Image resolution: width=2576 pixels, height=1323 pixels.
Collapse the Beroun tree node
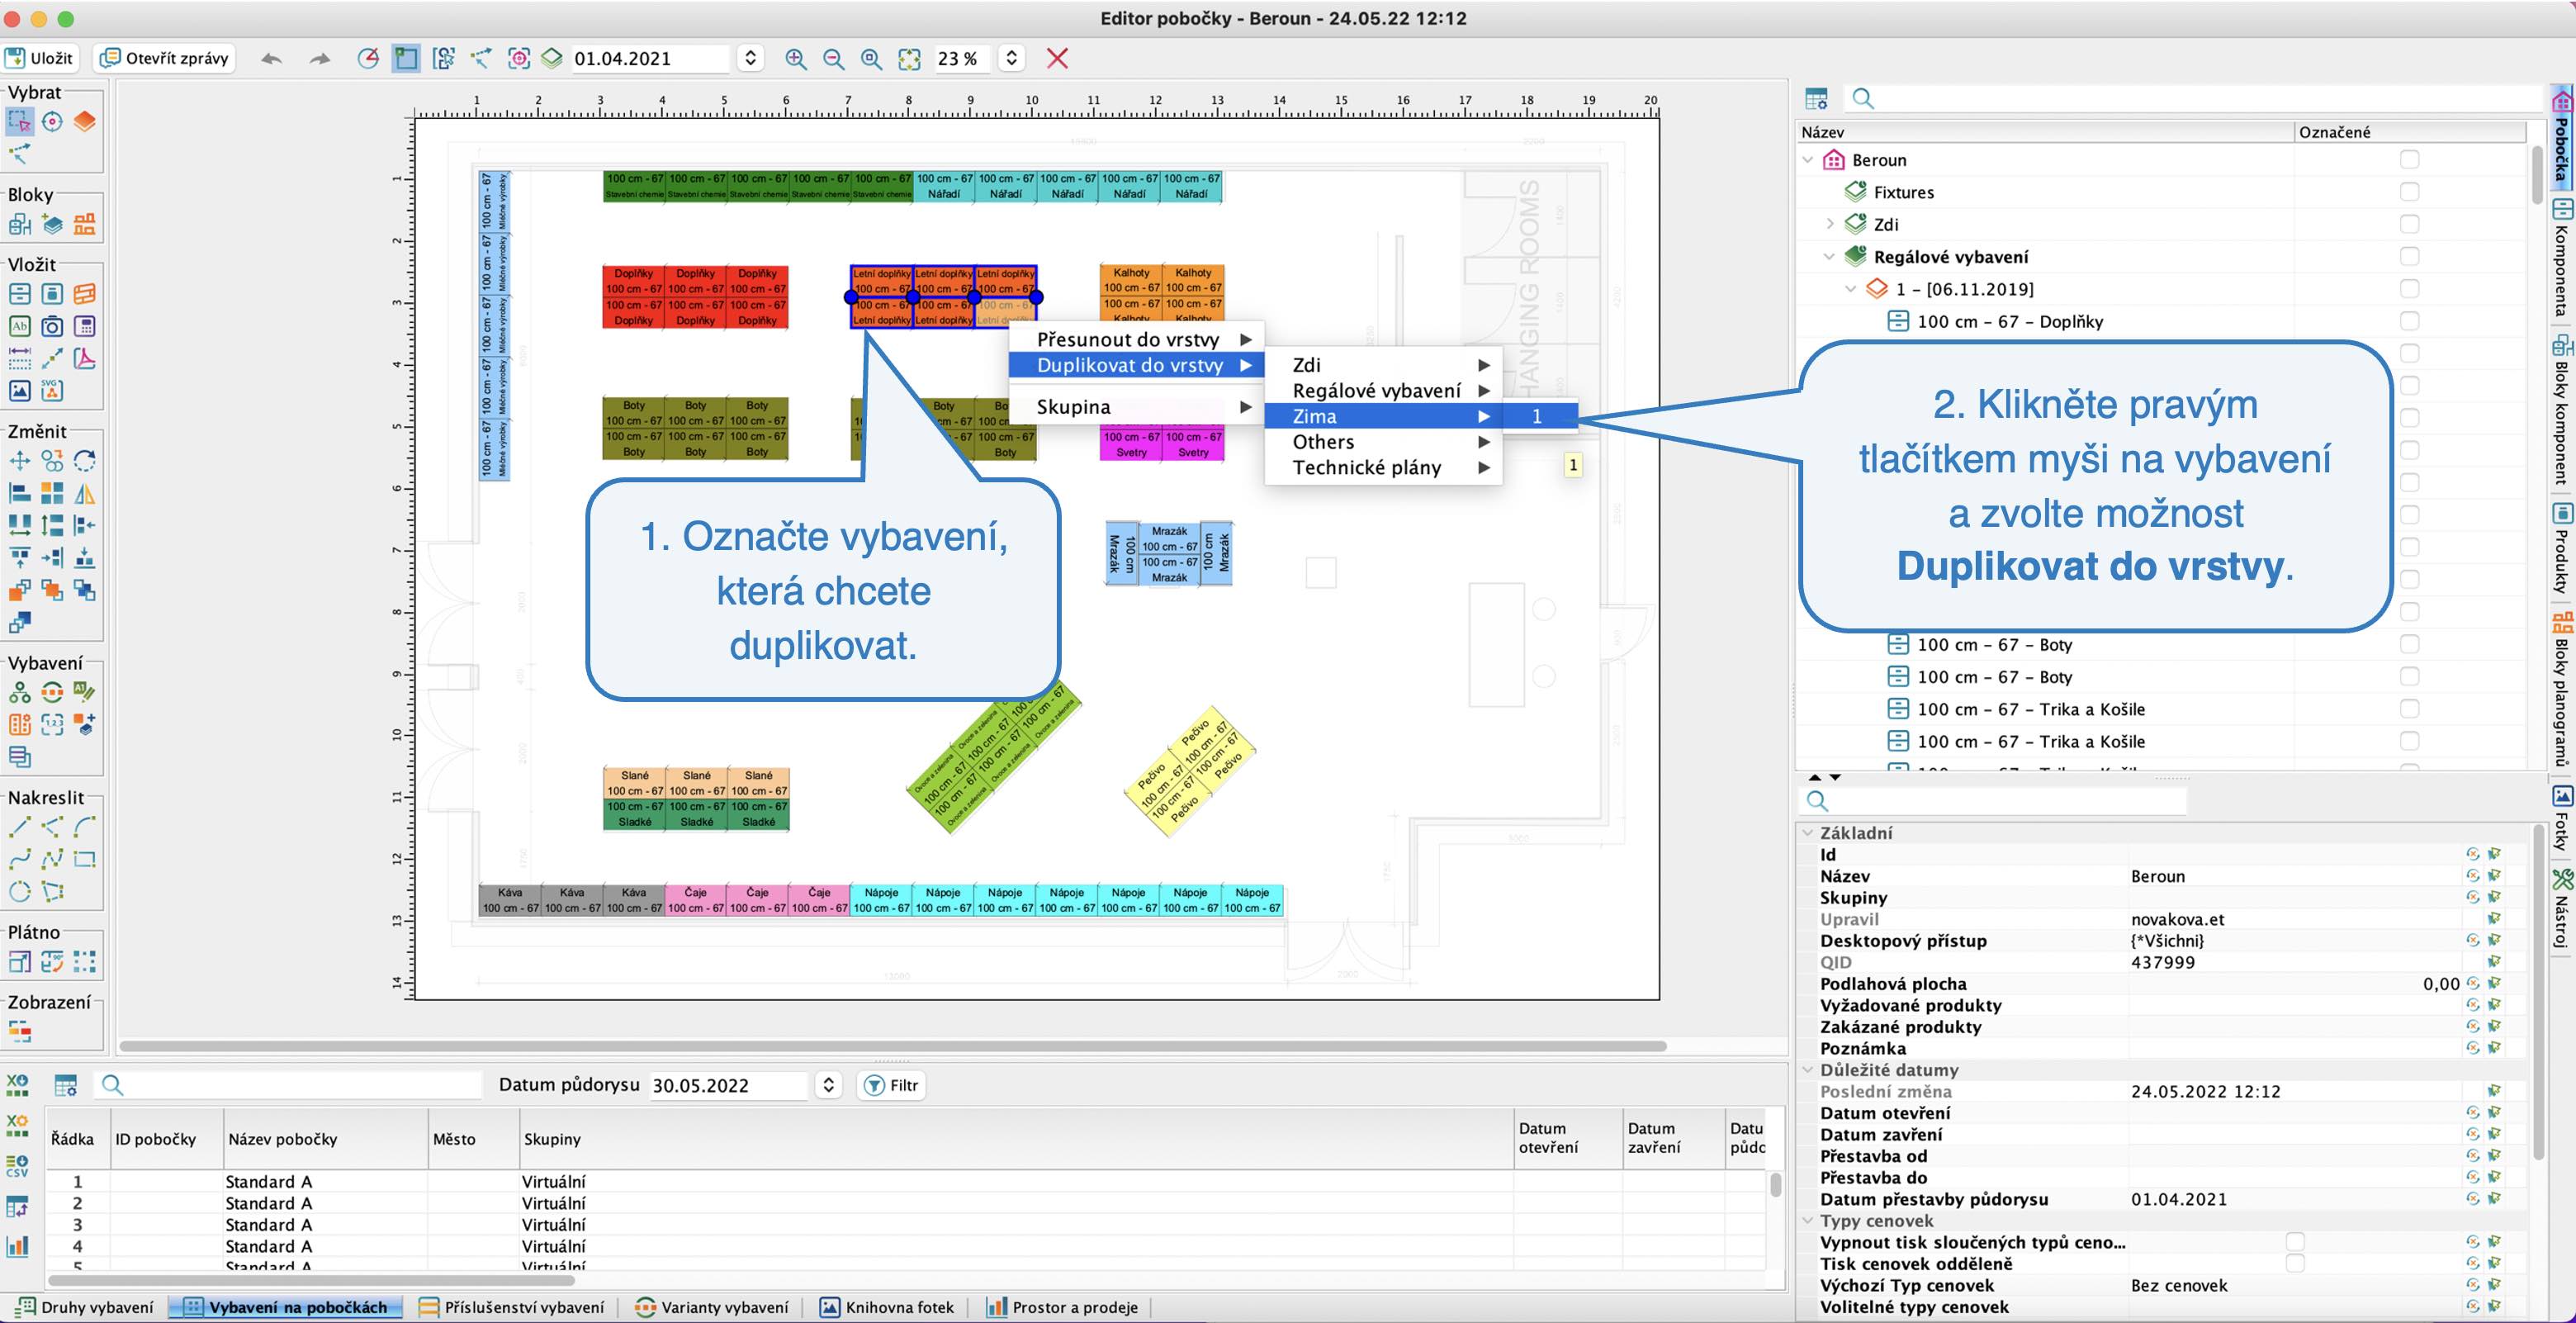1808,160
